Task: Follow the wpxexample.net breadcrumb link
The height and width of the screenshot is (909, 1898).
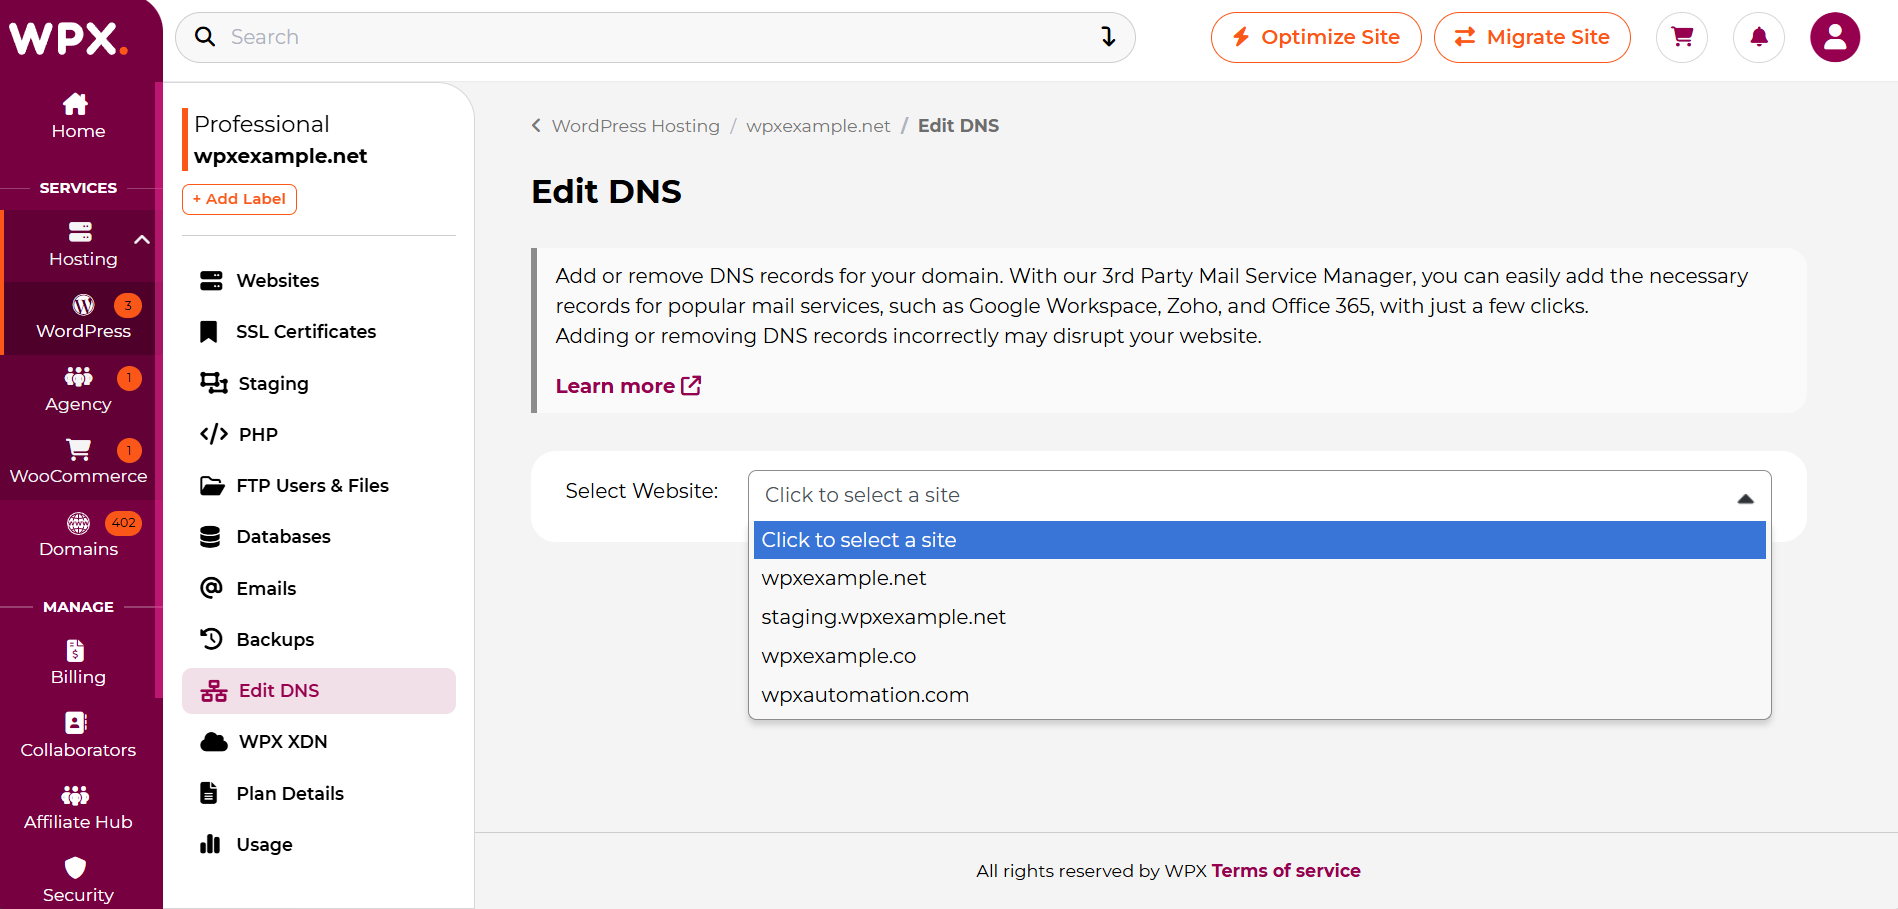Action: click(x=818, y=126)
